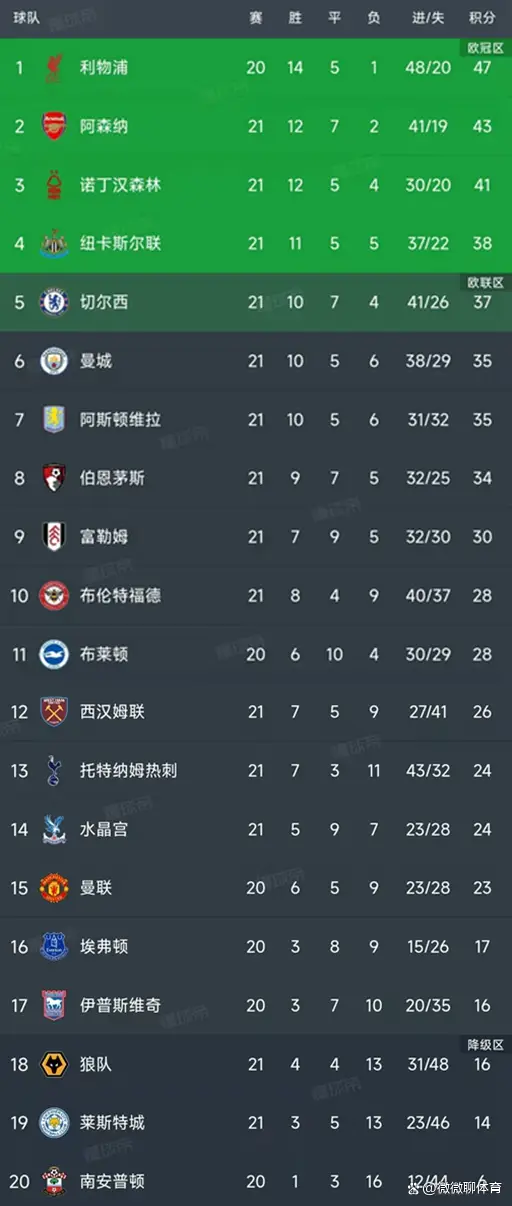512x1206 pixels.
Task: Click the 降级区 zone label
Action: click(x=486, y=1045)
